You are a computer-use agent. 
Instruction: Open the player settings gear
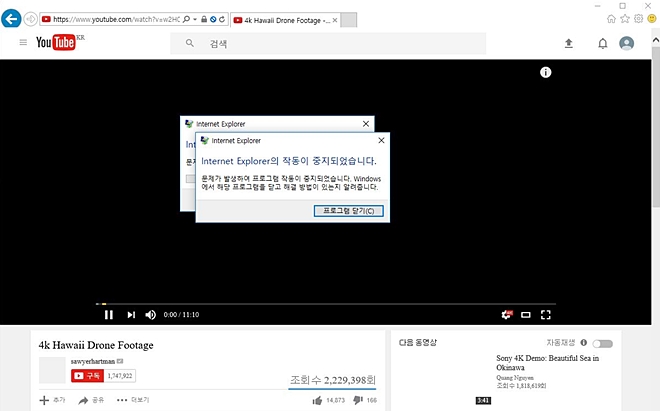(507, 315)
